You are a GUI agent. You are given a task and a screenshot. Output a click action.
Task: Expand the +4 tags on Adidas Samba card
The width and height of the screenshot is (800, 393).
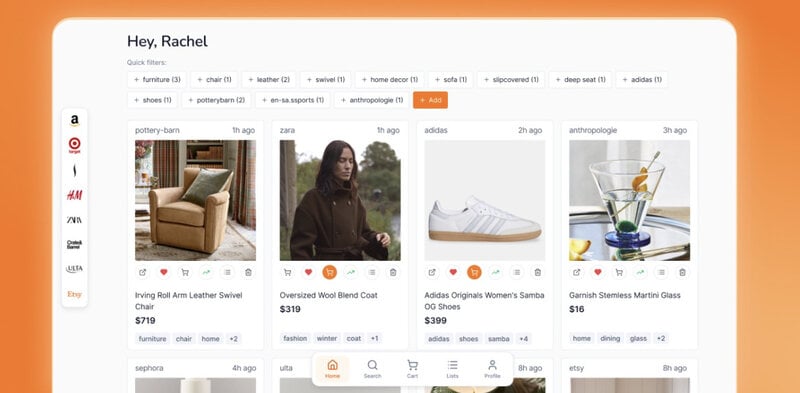point(523,338)
